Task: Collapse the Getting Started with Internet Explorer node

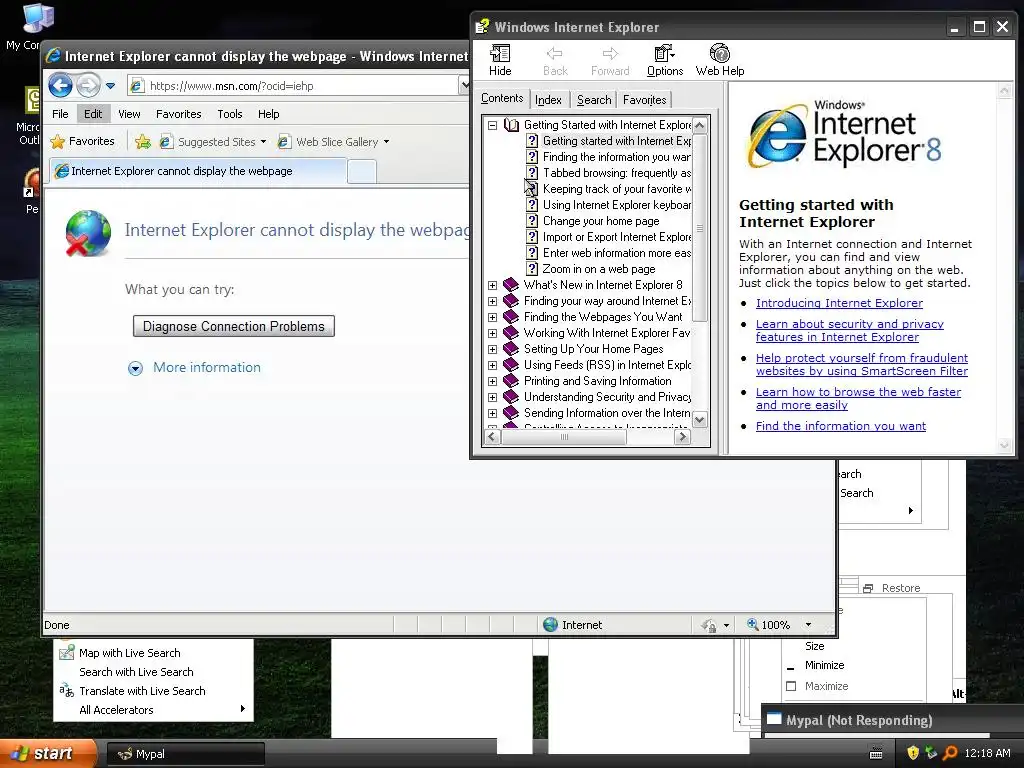Action: 492,125
